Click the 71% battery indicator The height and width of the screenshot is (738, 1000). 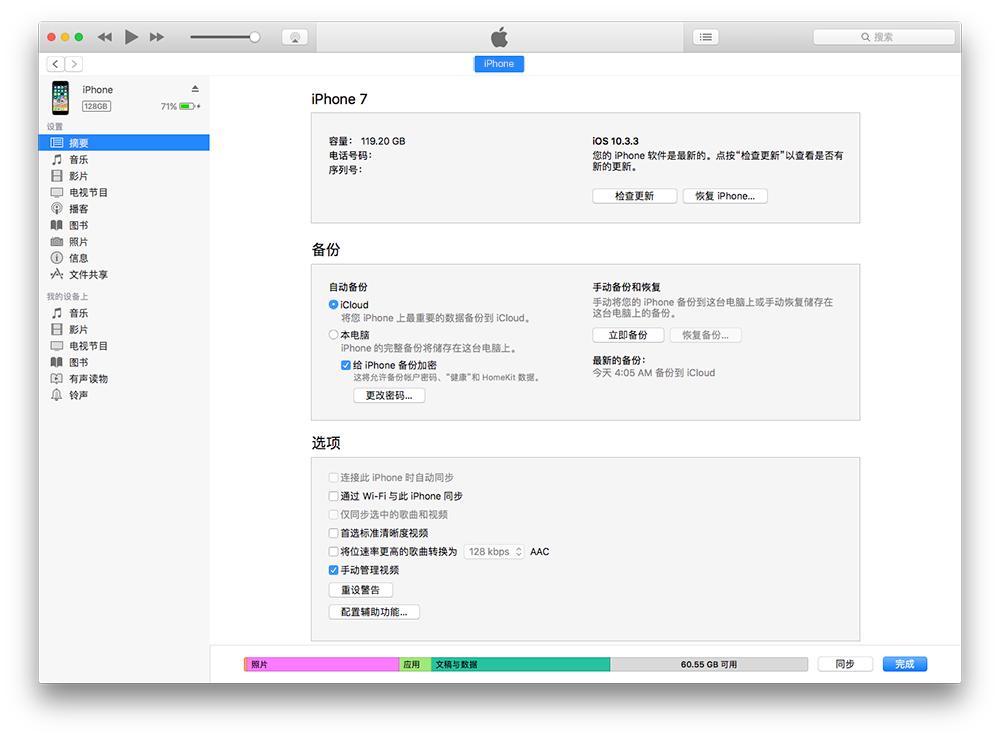[x=180, y=107]
